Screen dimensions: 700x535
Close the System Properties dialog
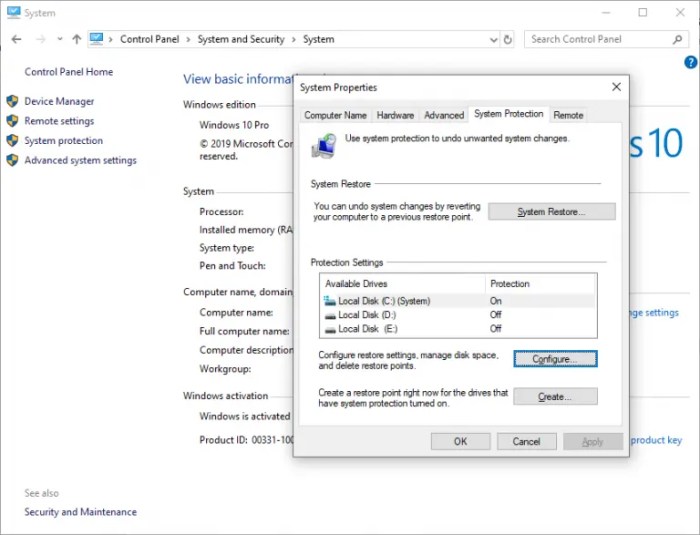616,87
